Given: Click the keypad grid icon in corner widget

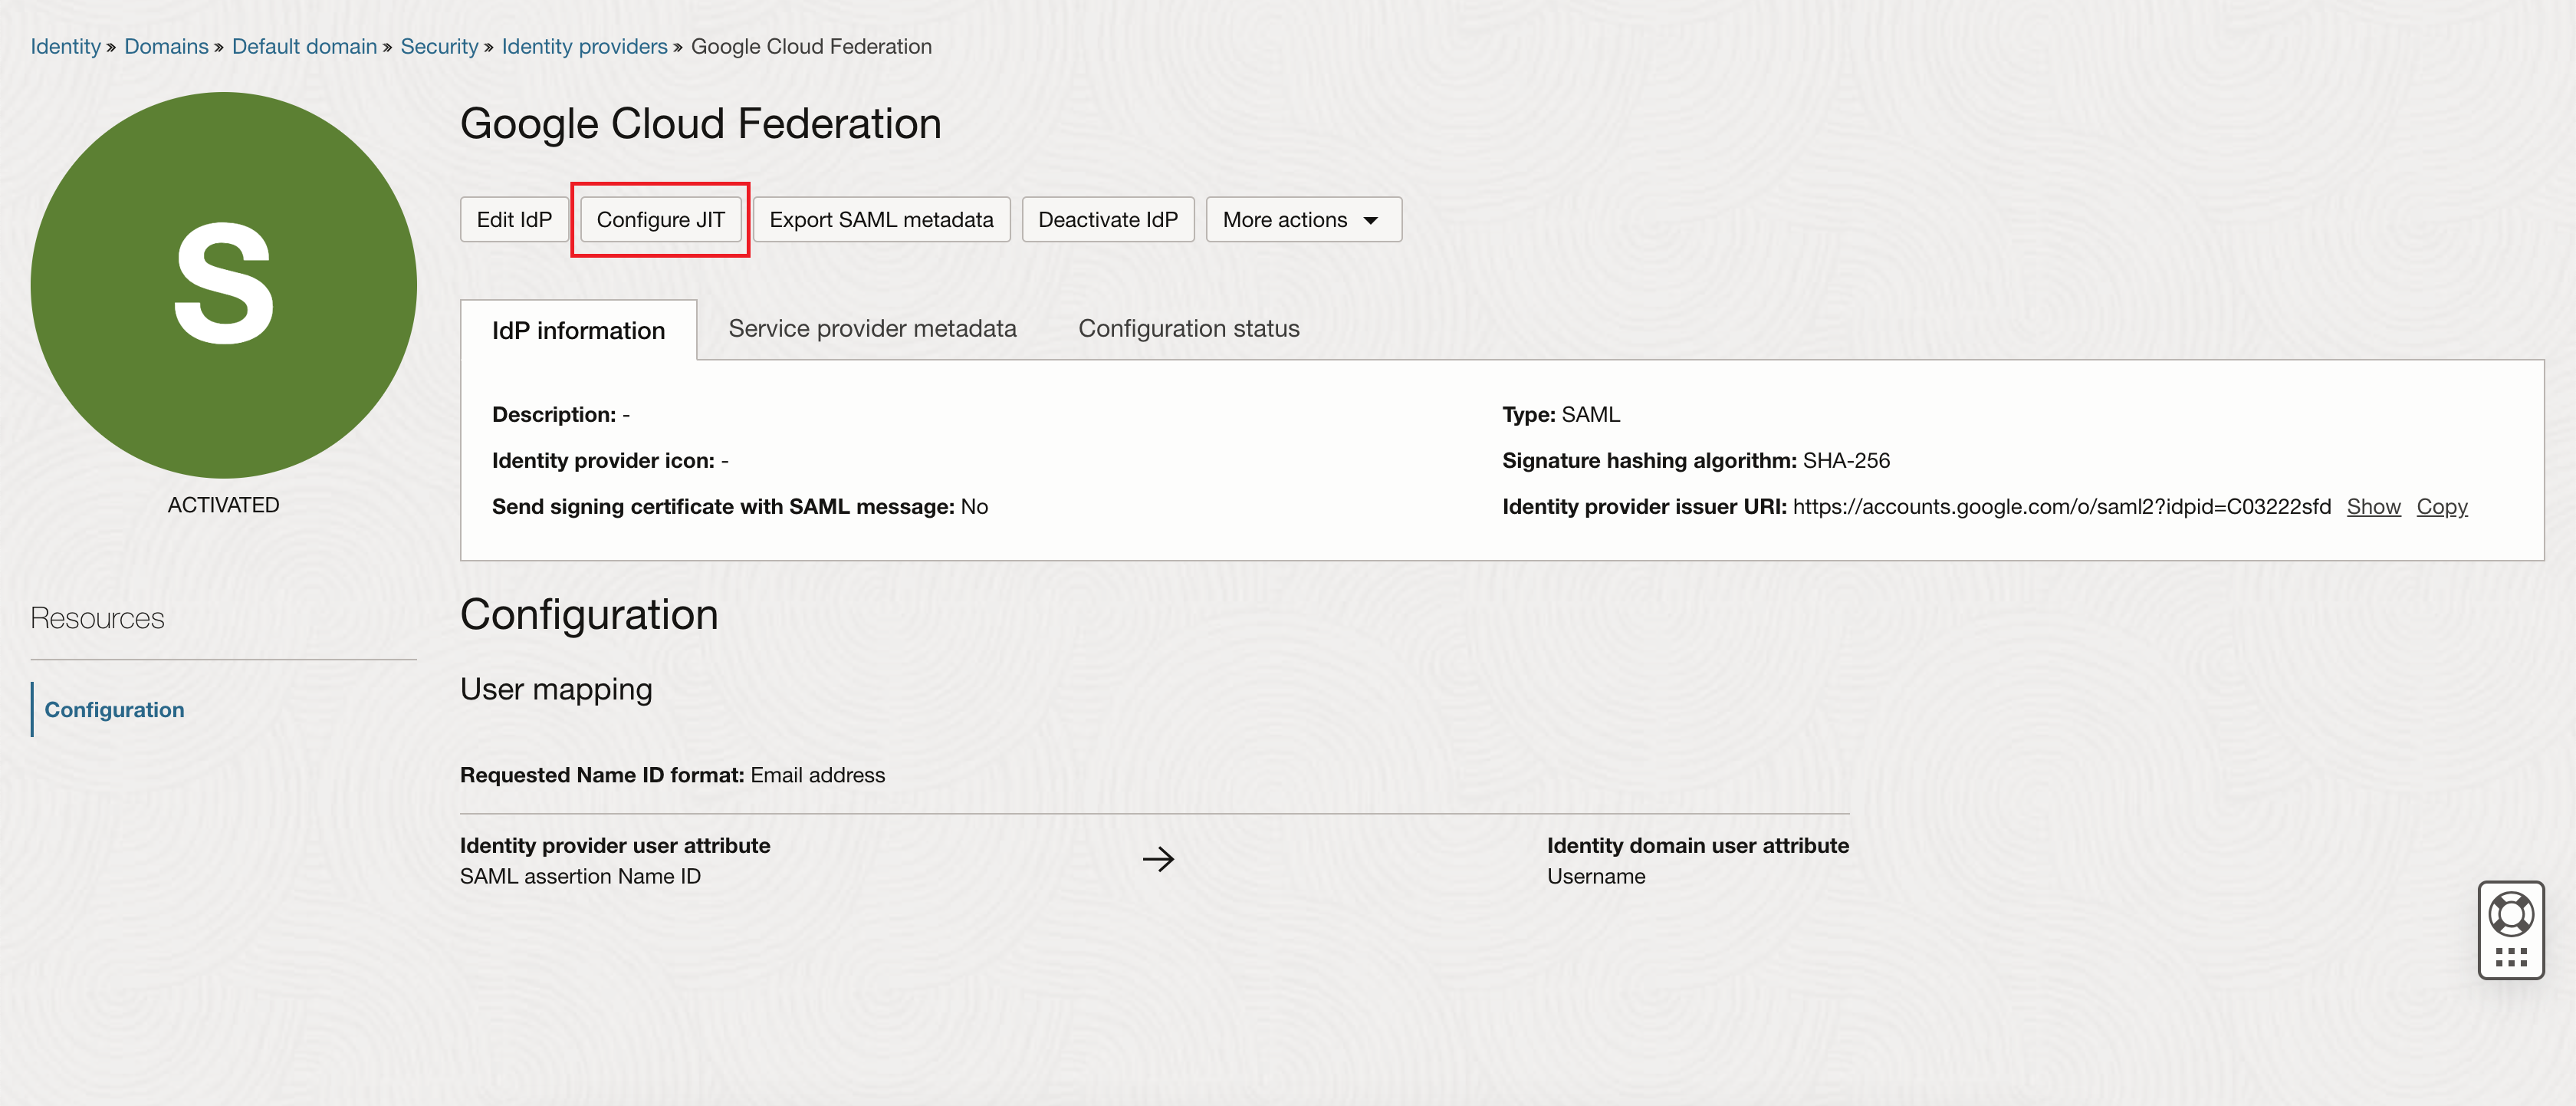Looking at the screenshot, I should point(2513,957).
